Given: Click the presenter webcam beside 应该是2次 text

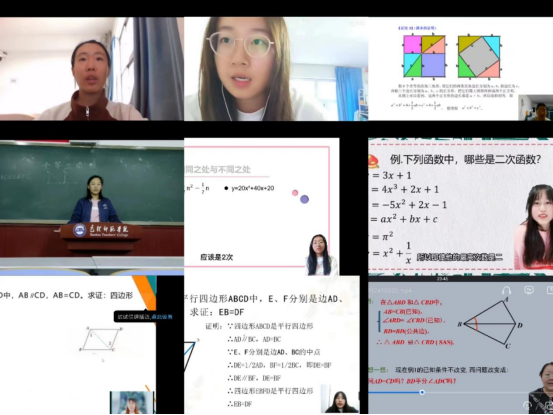Looking at the screenshot, I should [321, 255].
